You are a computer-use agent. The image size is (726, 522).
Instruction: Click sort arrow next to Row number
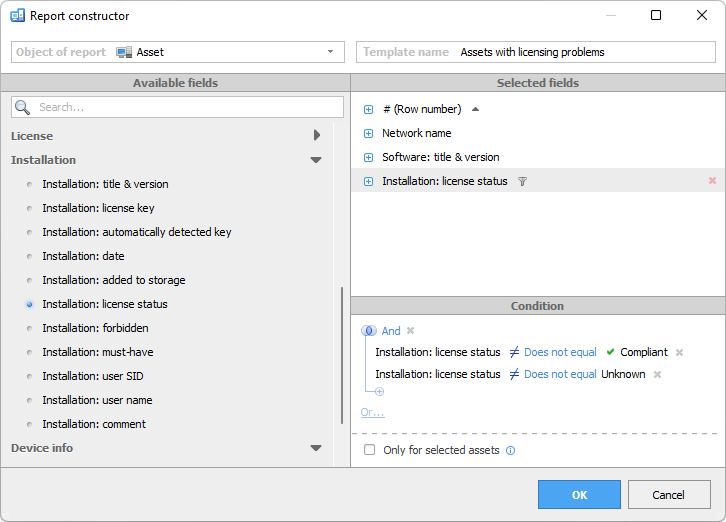click(x=475, y=109)
